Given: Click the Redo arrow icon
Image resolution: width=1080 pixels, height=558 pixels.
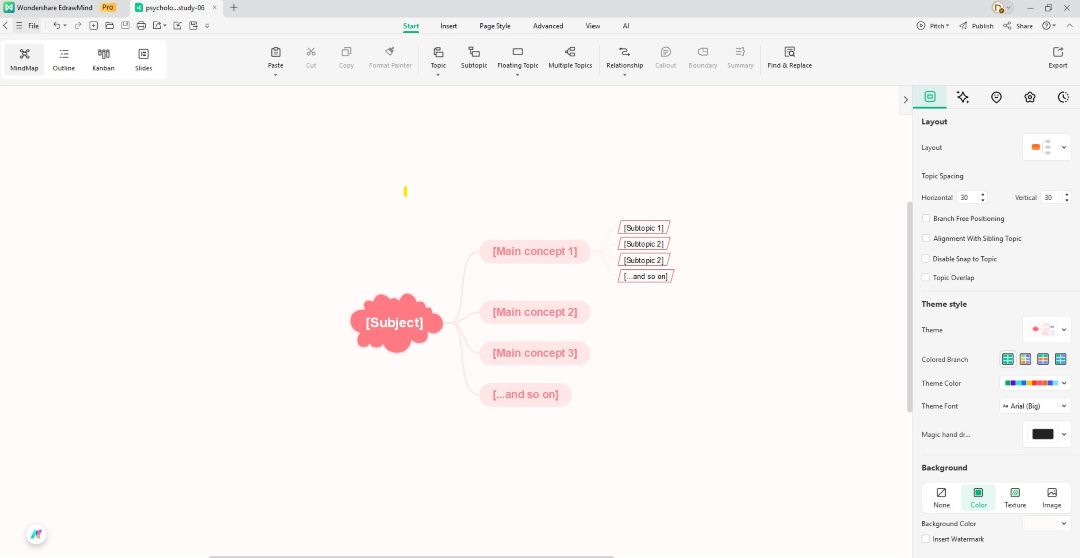Looking at the screenshot, I should click(x=78, y=25).
